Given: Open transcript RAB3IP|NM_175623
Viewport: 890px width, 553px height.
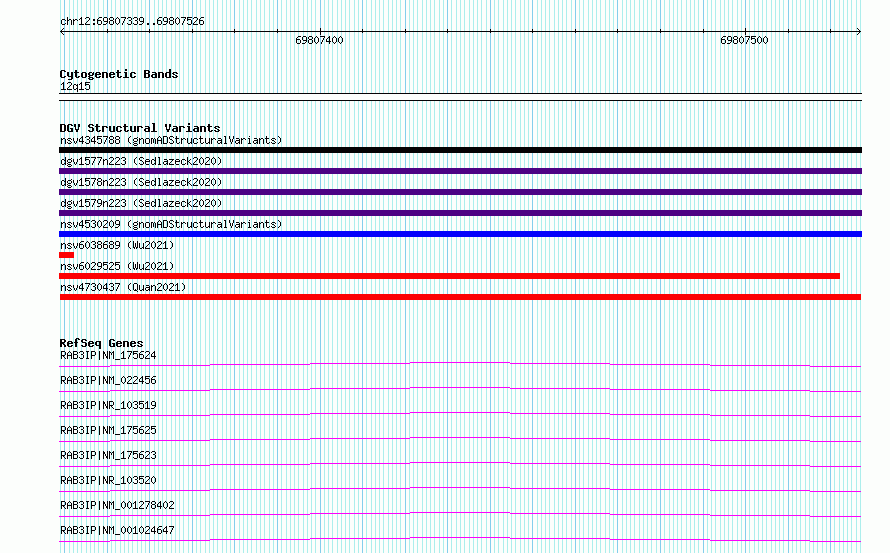Looking at the screenshot, I should tap(108, 455).
